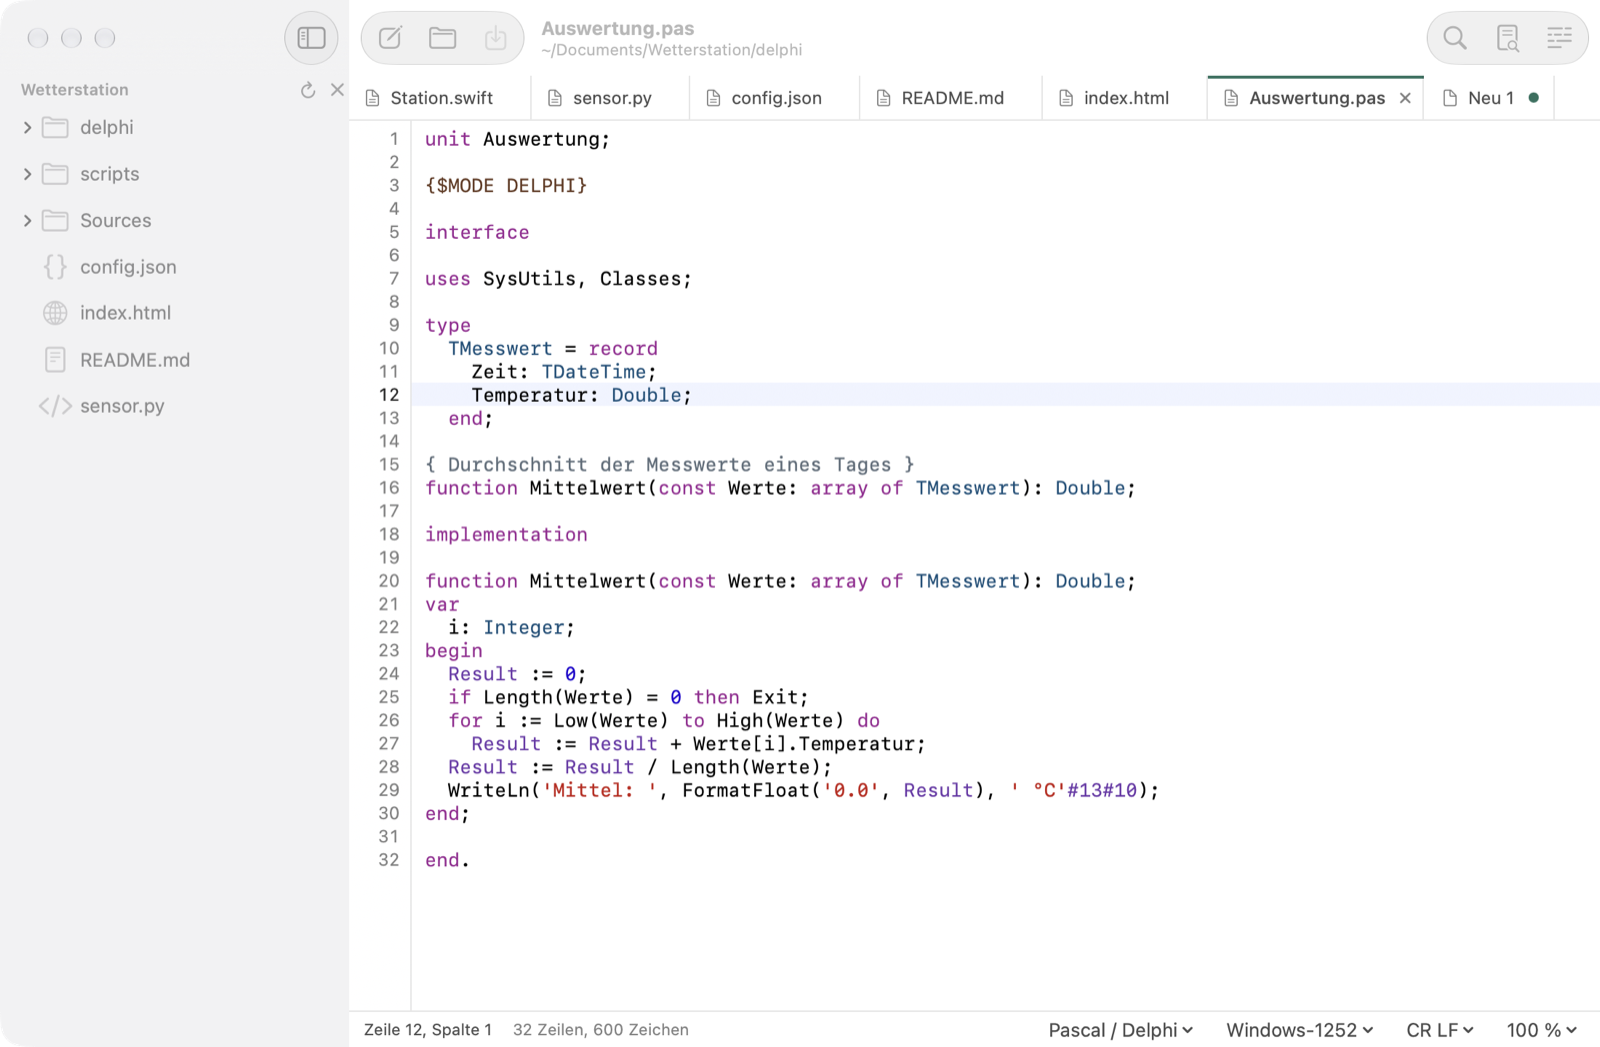Open the Windows-1252 encoding dropdown
This screenshot has height=1047, width=1600.
click(x=1300, y=1030)
